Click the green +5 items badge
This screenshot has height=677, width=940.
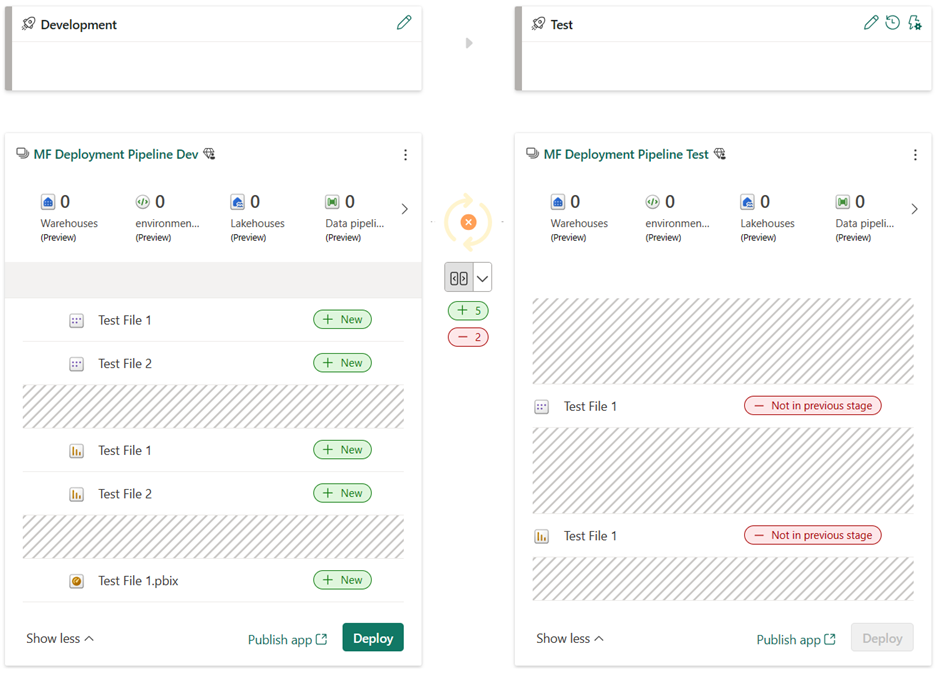(468, 310)
